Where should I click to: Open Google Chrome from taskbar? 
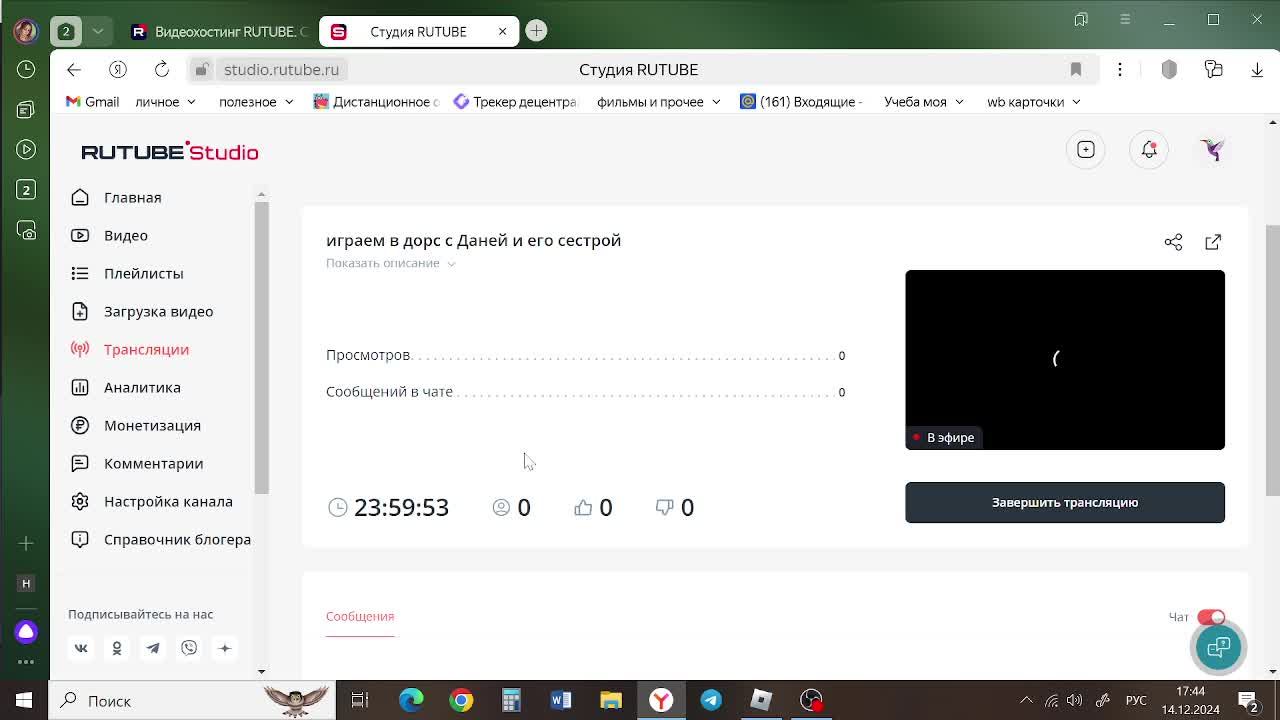461,700
